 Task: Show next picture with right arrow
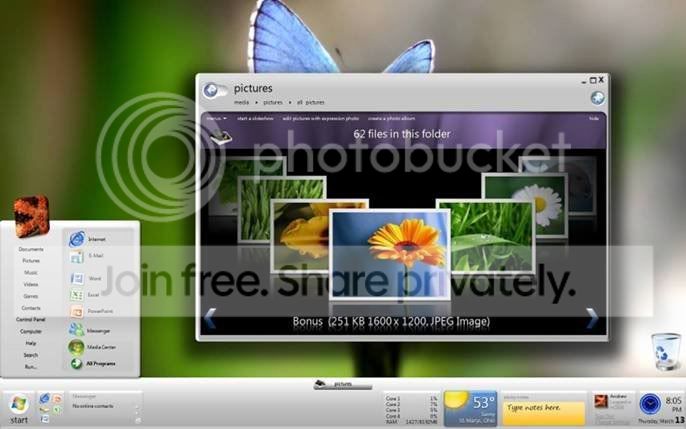point(592,318)
